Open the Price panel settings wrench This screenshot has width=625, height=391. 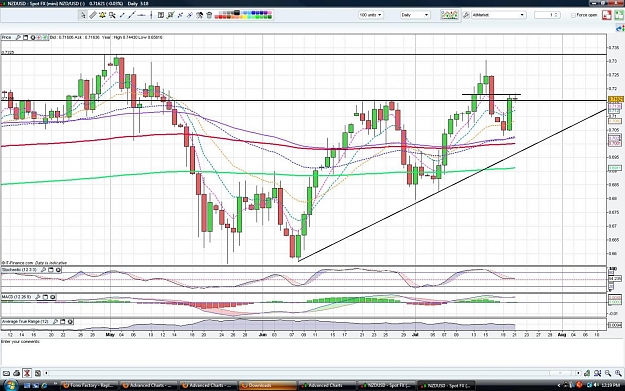click(x=18, y=37)
